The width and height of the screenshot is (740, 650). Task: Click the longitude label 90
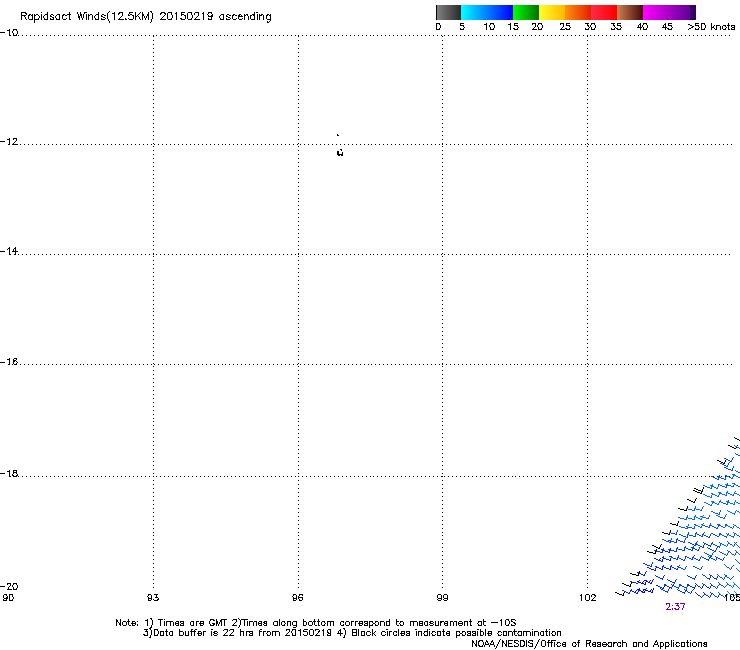click(8, 598)
